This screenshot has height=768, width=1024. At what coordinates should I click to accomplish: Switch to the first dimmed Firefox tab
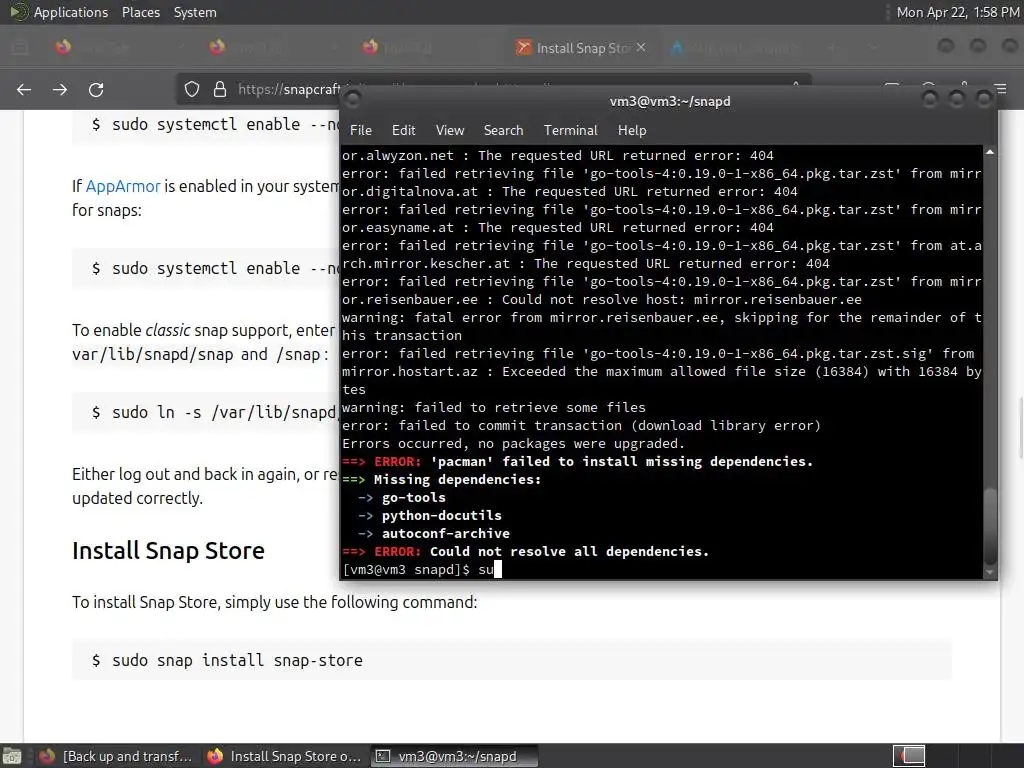pyautogui.click(x=118, y=48)
